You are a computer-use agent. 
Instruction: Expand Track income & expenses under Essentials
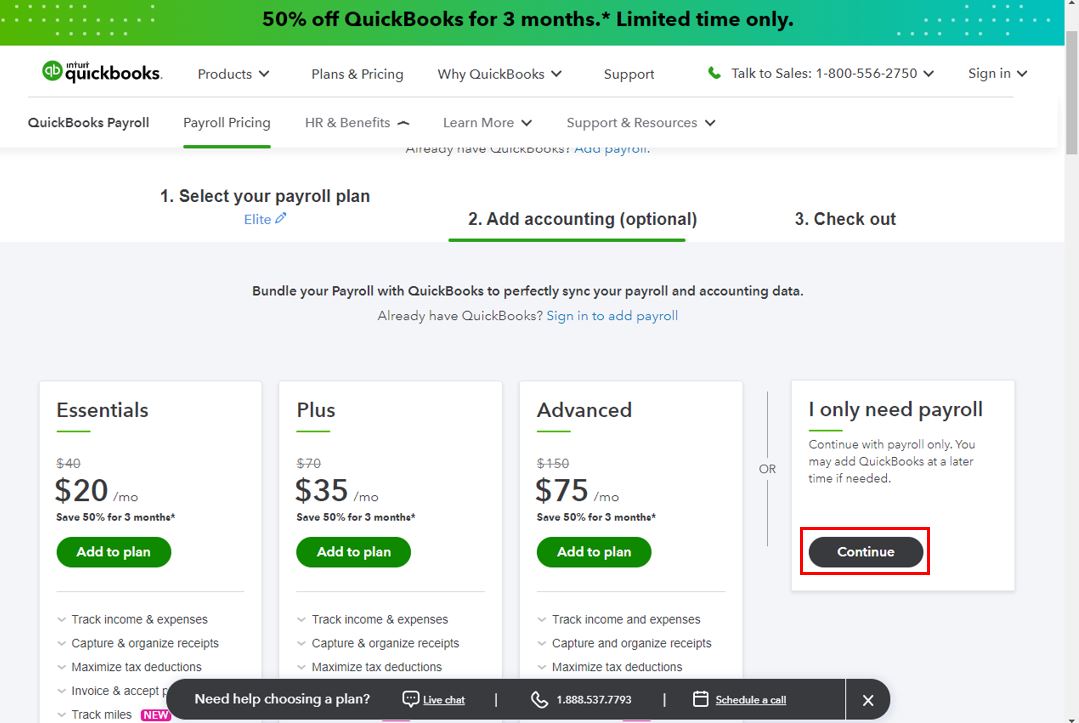[x=132, y=619]
